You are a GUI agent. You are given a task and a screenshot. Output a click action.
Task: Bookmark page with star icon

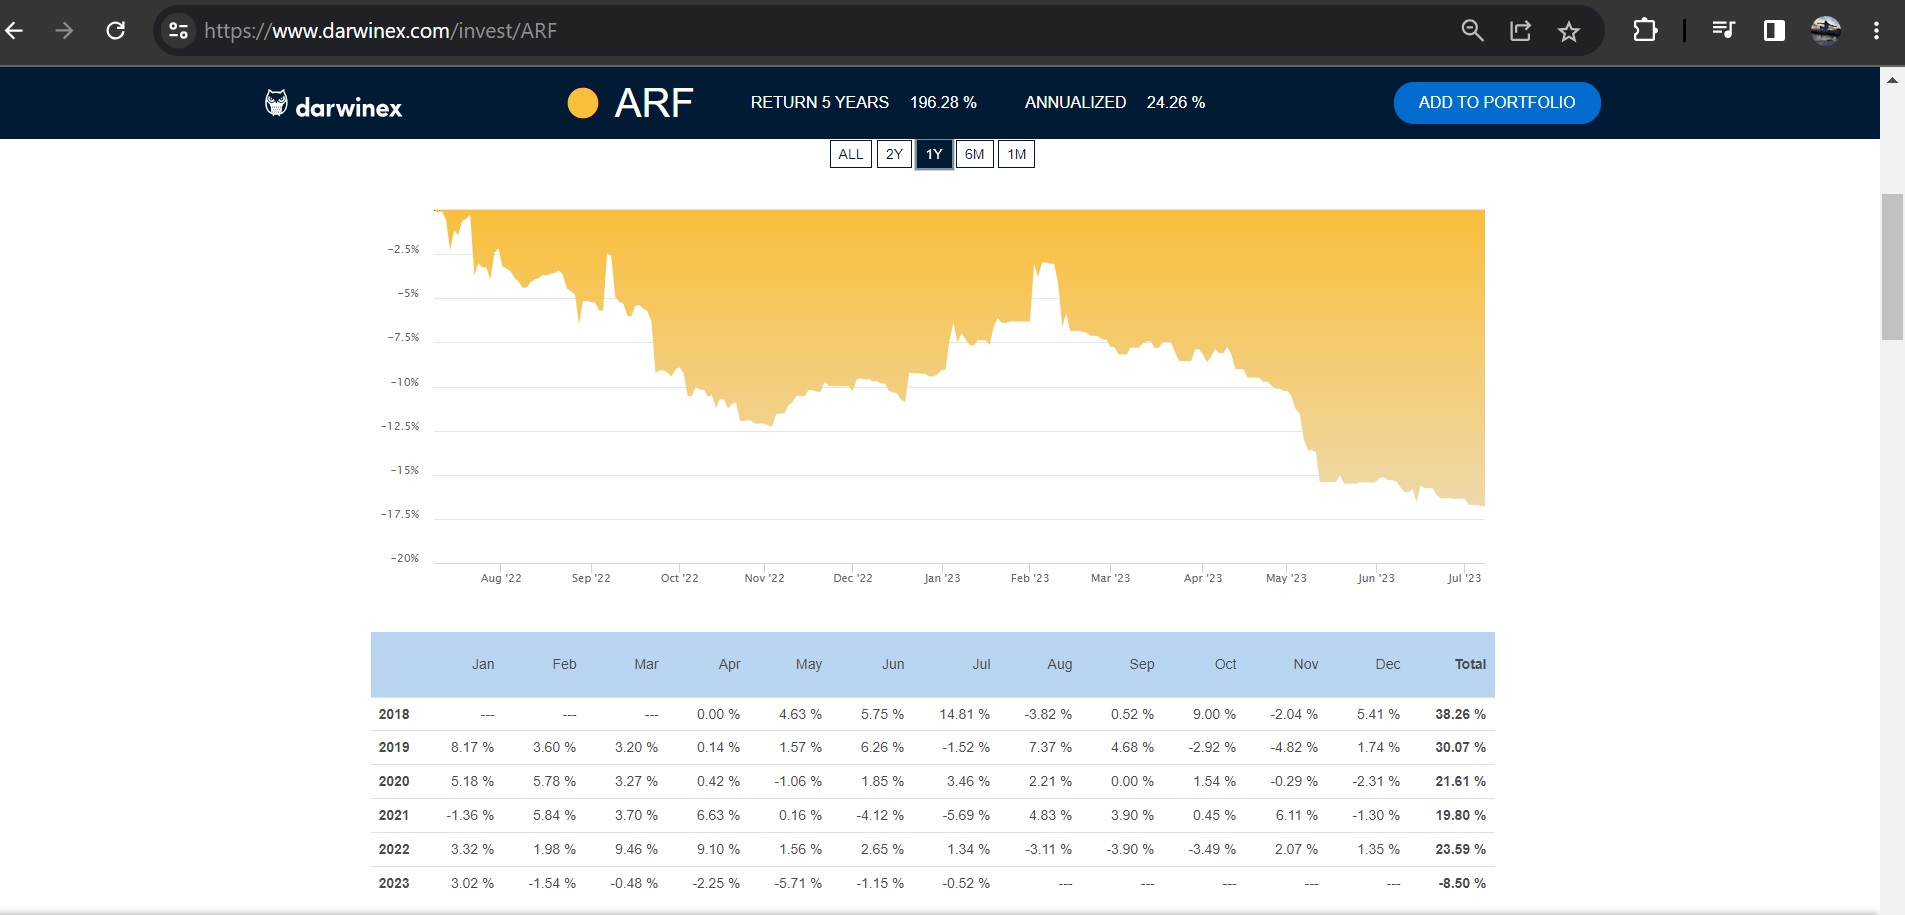tap(1568, 32)
